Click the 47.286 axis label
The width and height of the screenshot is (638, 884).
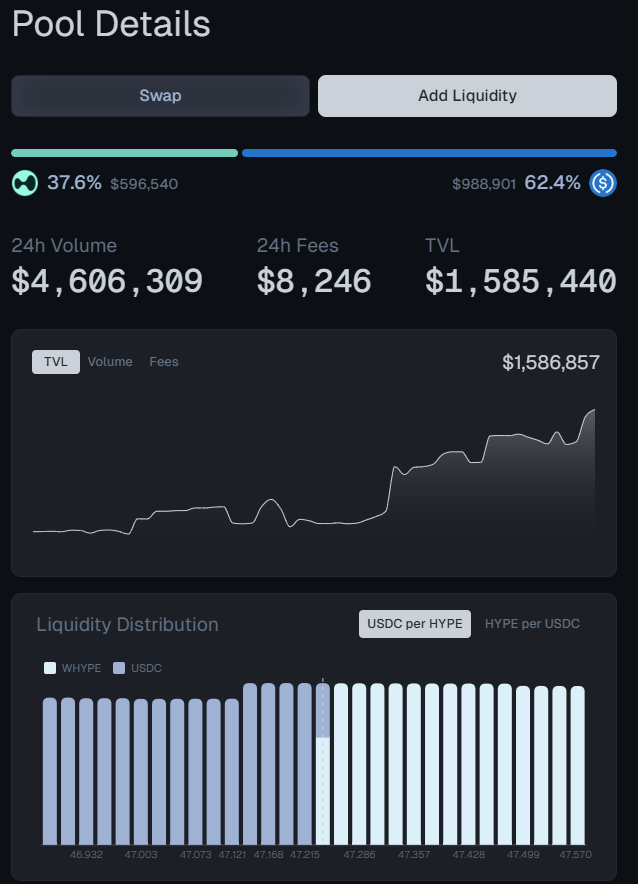360,855
